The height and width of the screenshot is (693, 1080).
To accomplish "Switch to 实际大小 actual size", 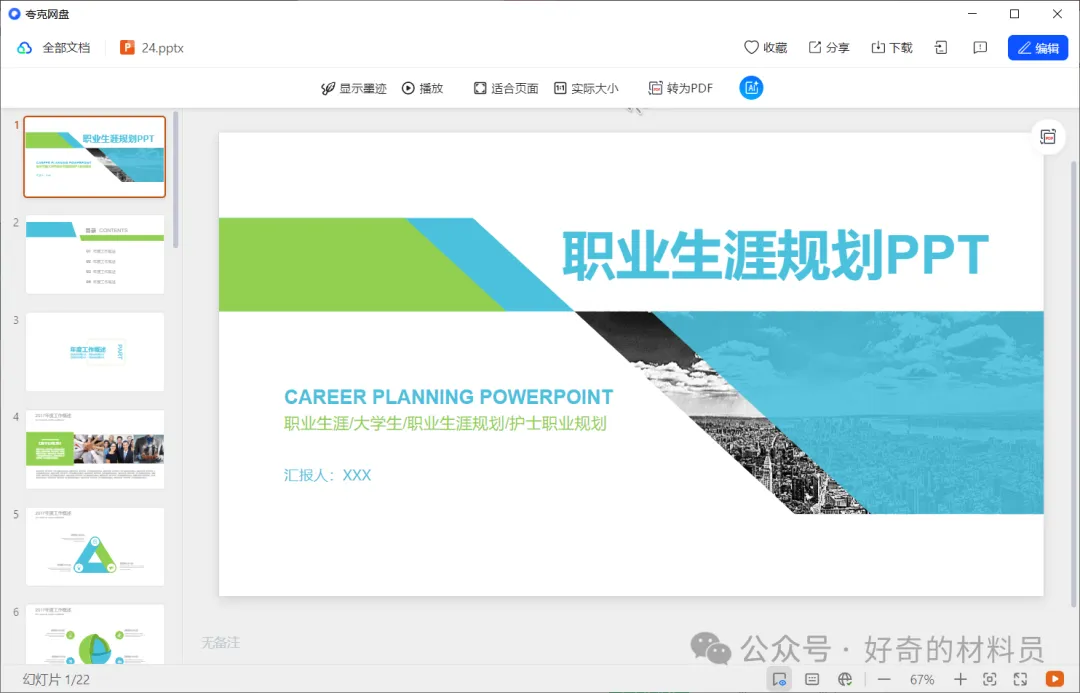I will [586, 88].
